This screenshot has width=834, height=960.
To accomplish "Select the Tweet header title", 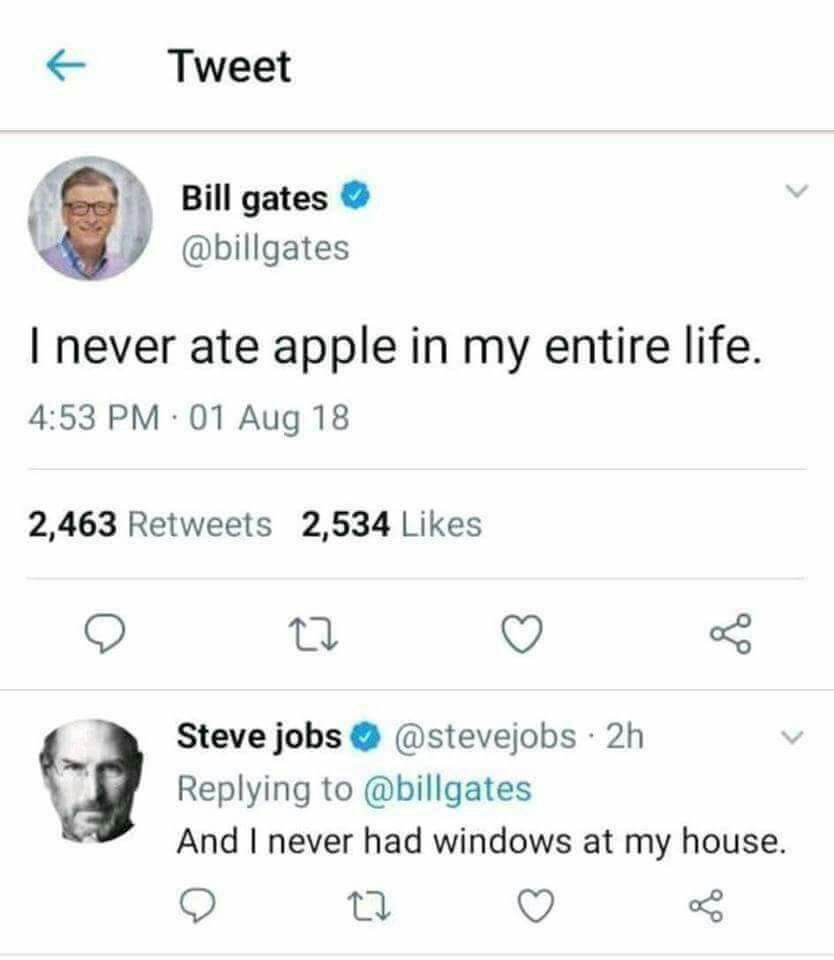I will [229, 66].
